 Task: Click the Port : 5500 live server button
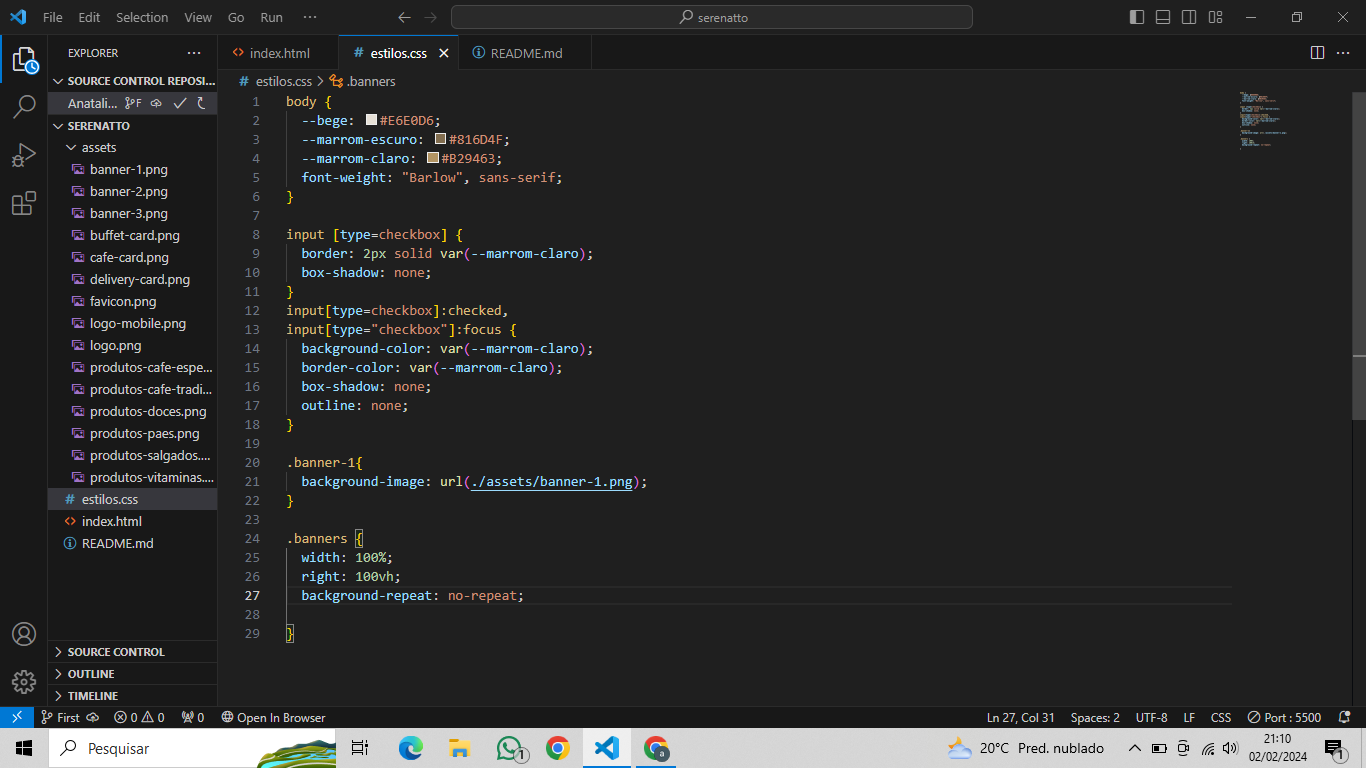click(x=1284, y=717)
